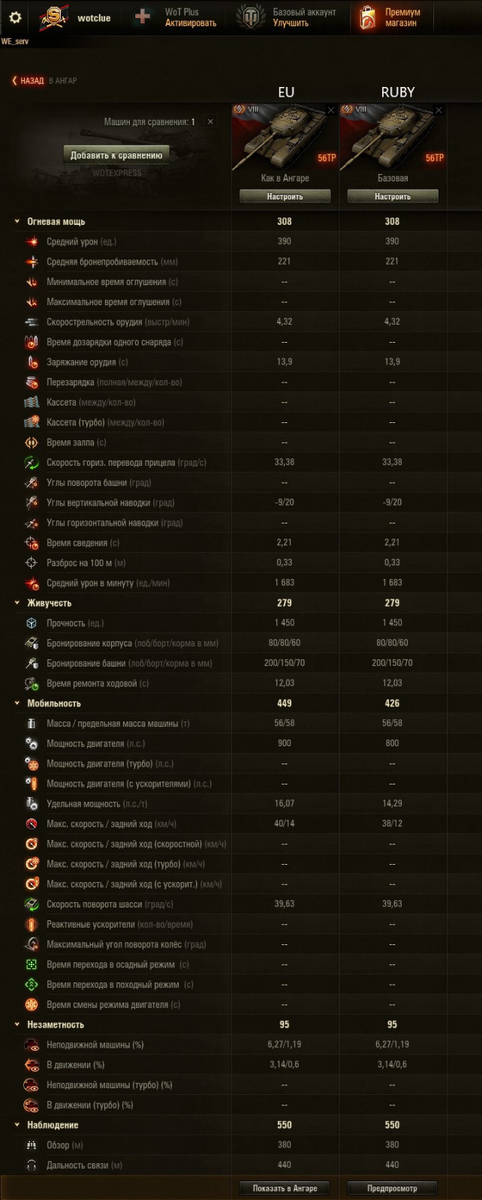Collapse the Незаметность section
This screenshot has width=482, height=1200.
click(16, 1025)
